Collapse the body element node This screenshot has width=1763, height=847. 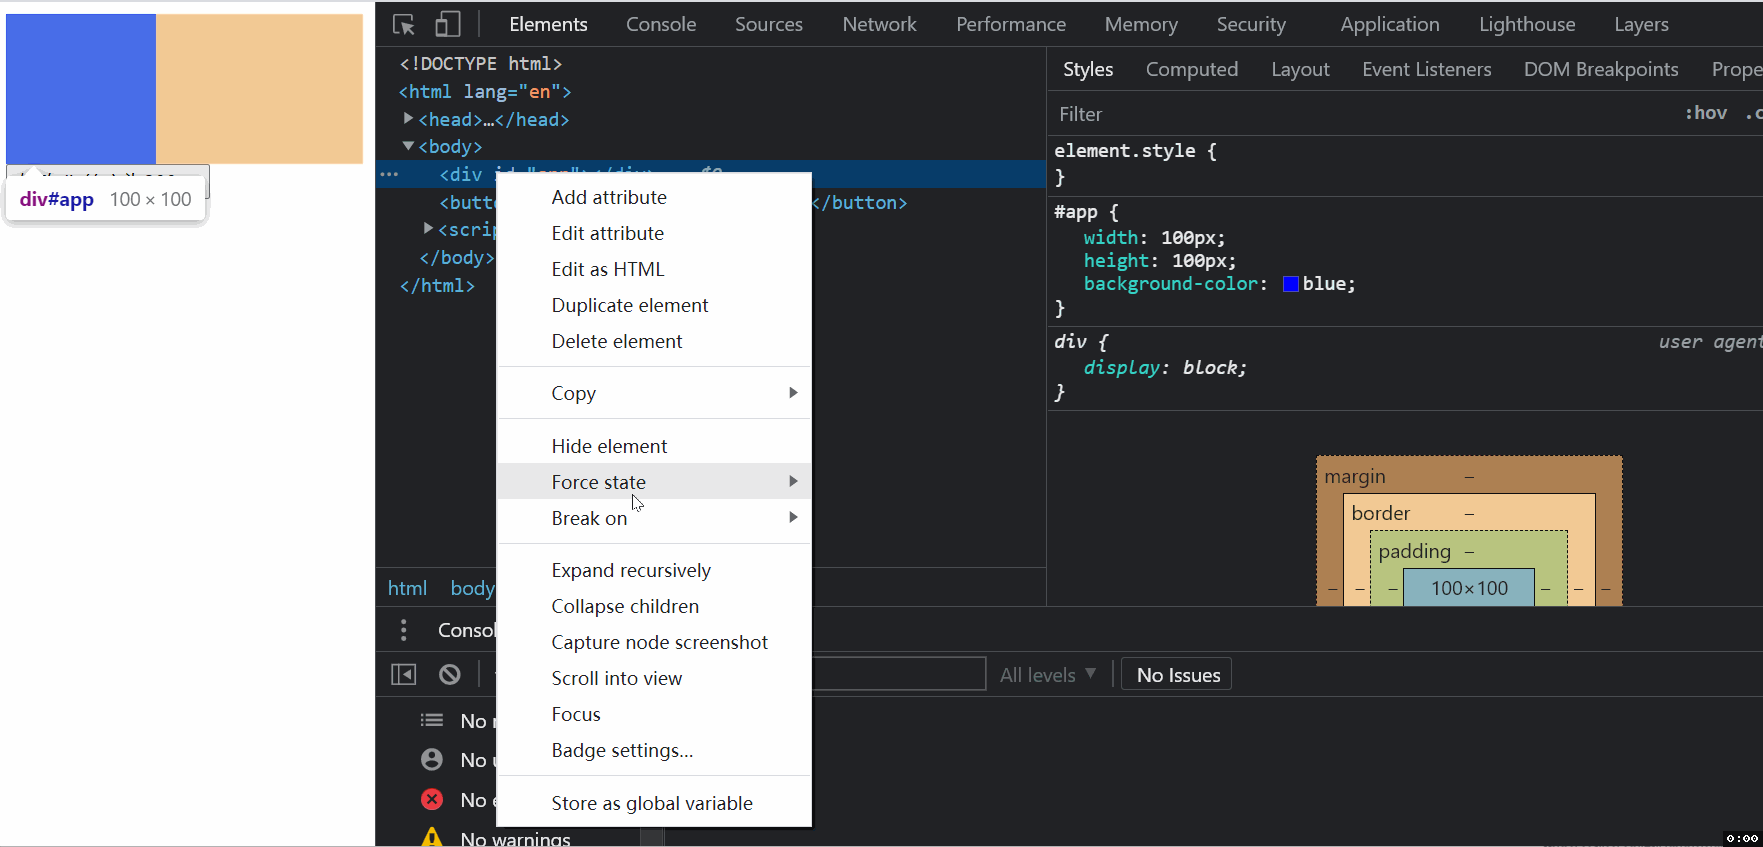point(408,146)
